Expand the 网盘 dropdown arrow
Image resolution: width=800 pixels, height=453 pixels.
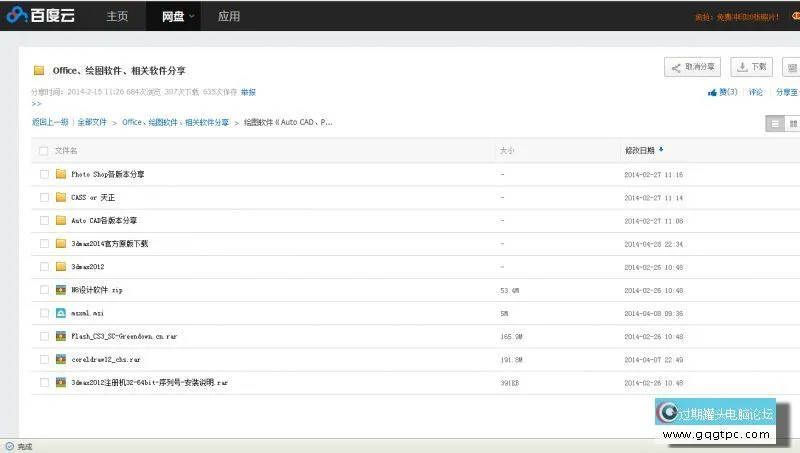[x=192, y=16]
